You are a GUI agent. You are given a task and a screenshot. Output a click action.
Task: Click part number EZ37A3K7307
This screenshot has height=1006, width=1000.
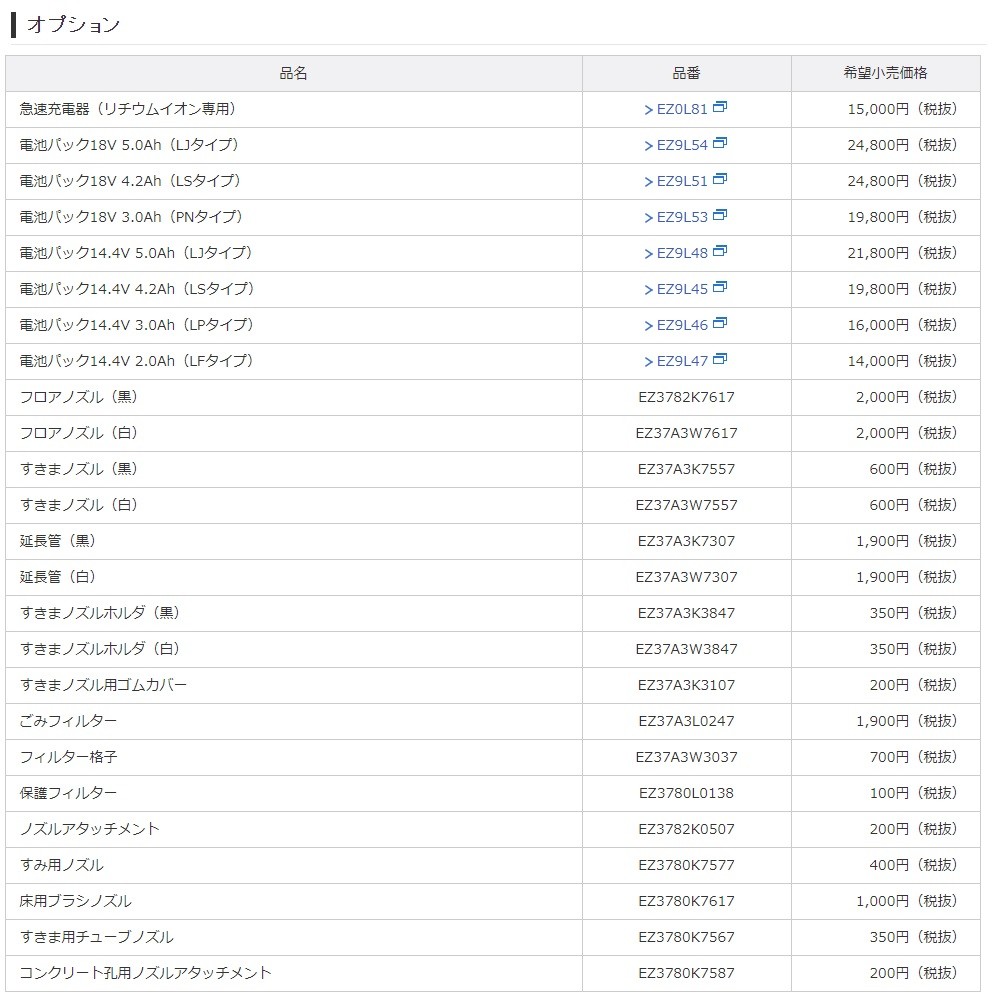coord(686,541)
